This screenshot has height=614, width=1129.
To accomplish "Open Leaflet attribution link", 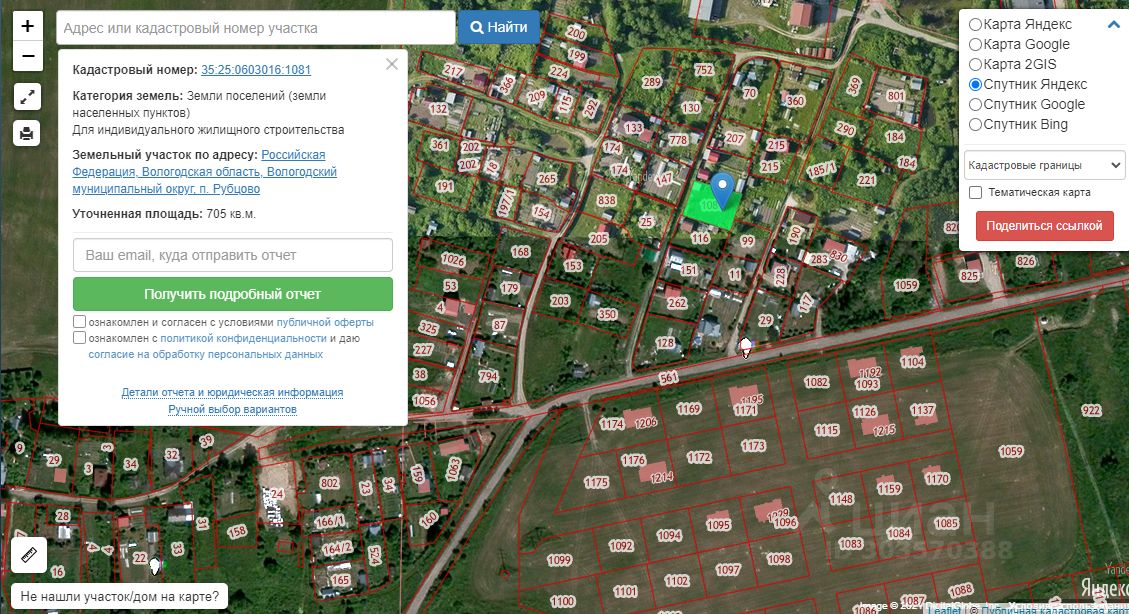I will click(x=944, y=610).
